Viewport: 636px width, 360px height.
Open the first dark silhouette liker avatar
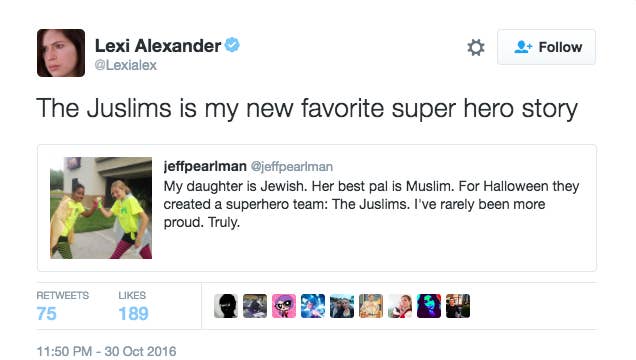coord(226,306)
